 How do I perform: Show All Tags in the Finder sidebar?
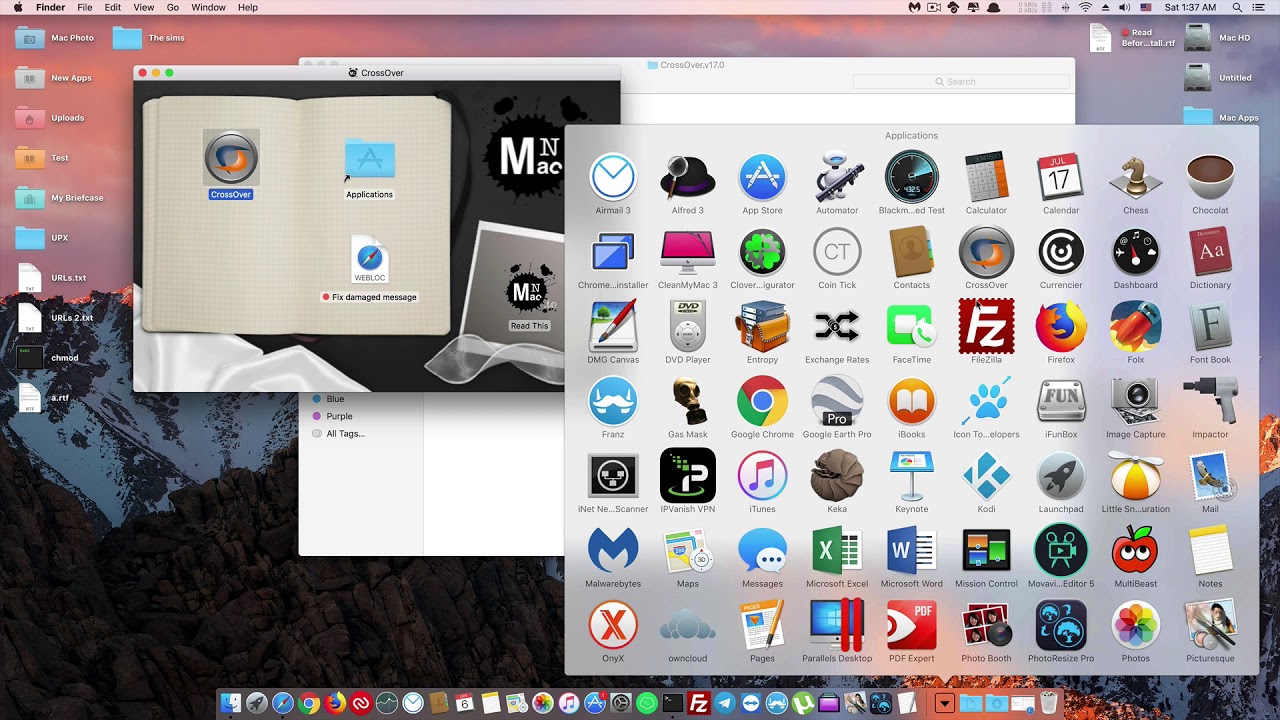pyautogui.click(x=345, y=433)
